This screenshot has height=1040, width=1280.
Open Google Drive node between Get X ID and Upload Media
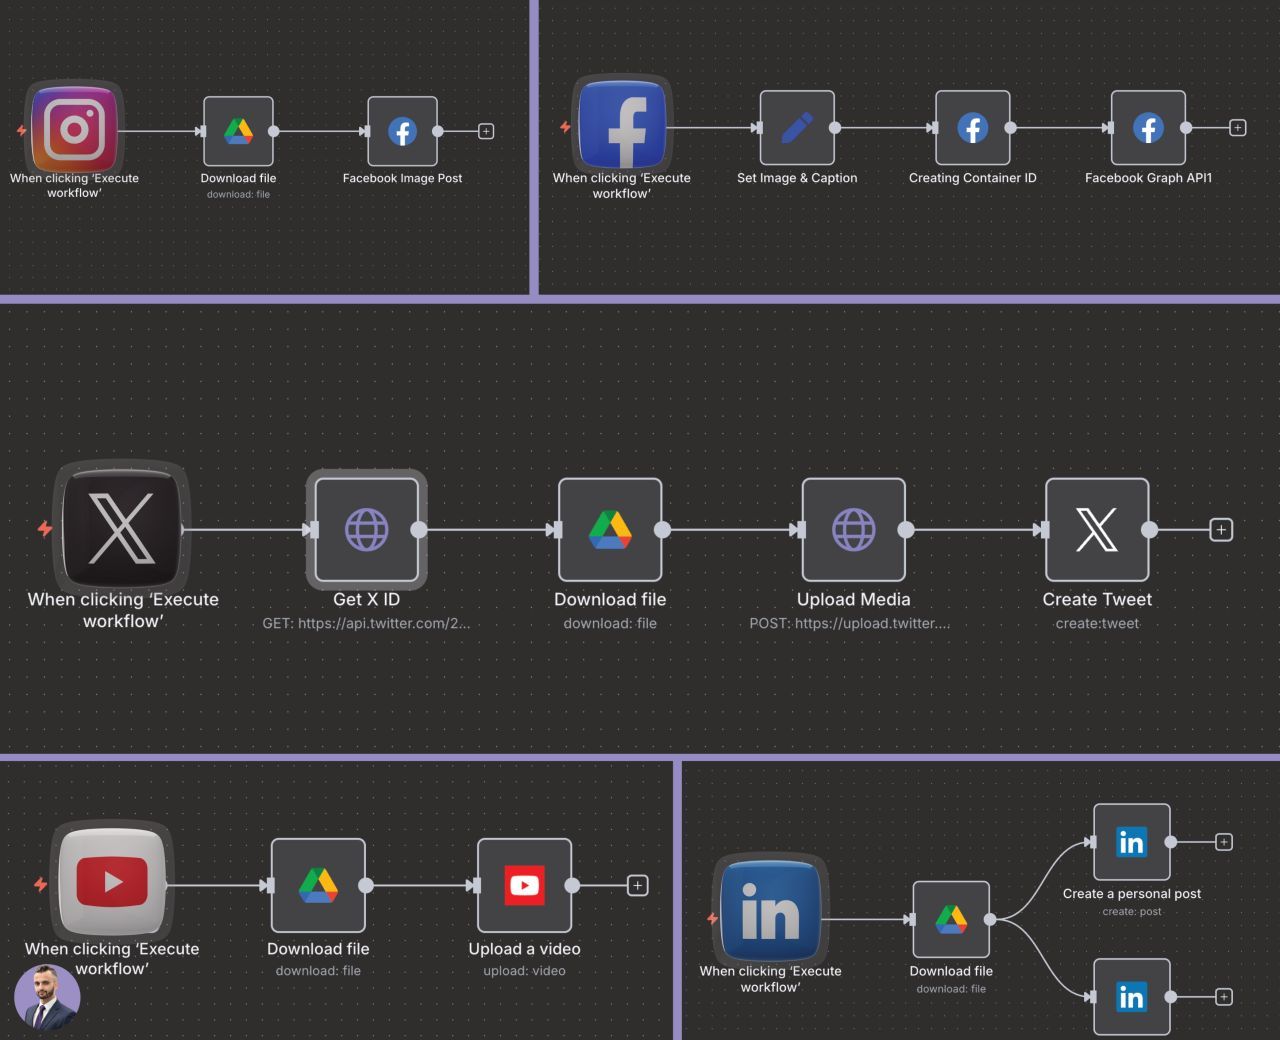(610, 529)
